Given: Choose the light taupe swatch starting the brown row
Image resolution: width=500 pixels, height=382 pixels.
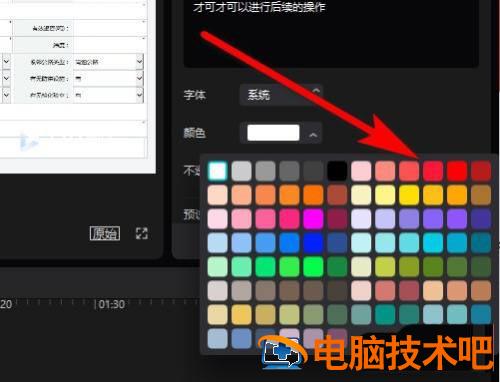Looking at the screenshot, I should 217,291.
